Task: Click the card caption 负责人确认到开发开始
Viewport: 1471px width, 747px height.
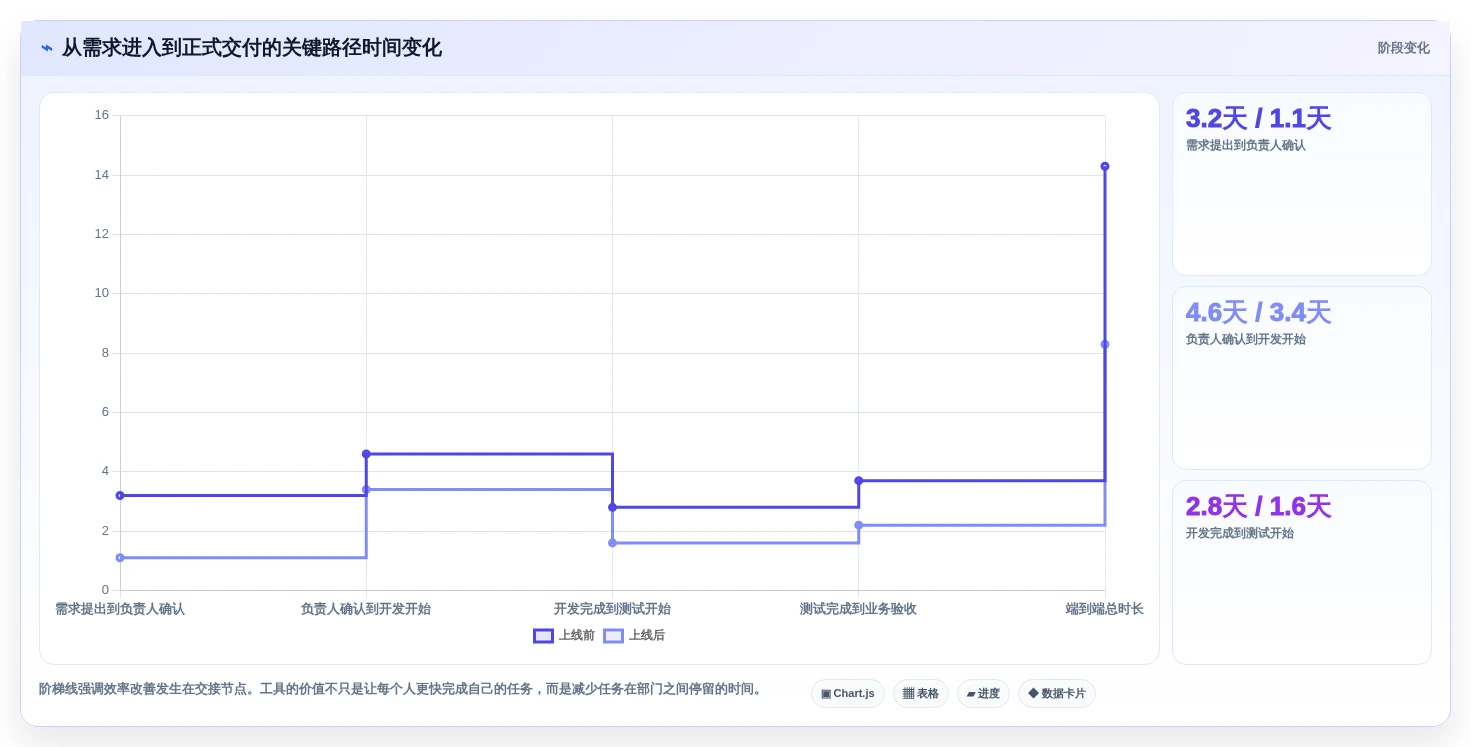Action: tap(1245, 339)
